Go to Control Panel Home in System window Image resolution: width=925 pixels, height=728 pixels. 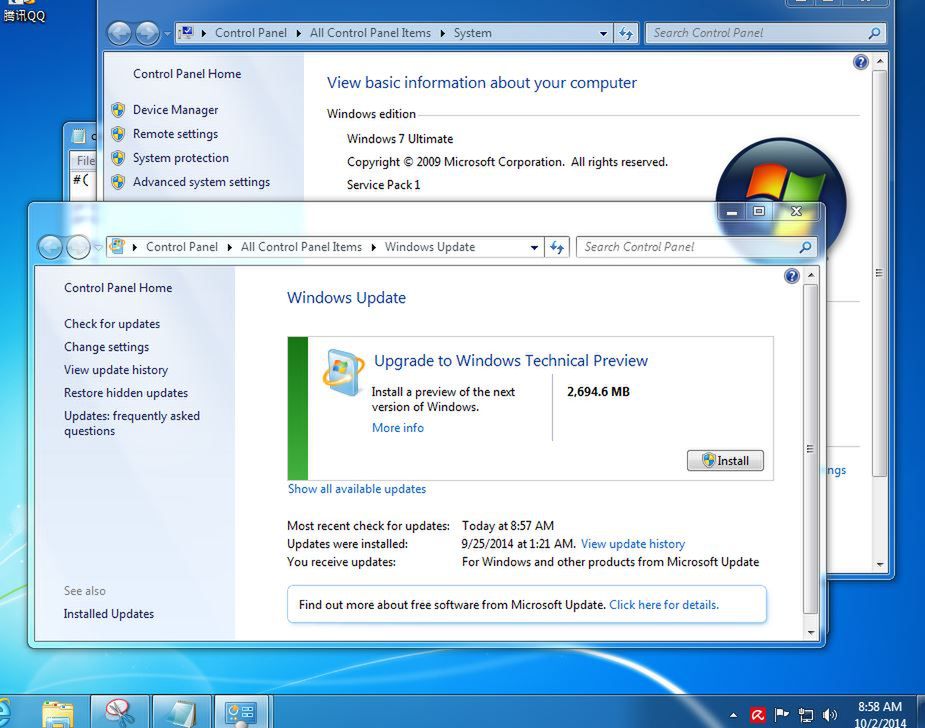[x=187, y=74]
